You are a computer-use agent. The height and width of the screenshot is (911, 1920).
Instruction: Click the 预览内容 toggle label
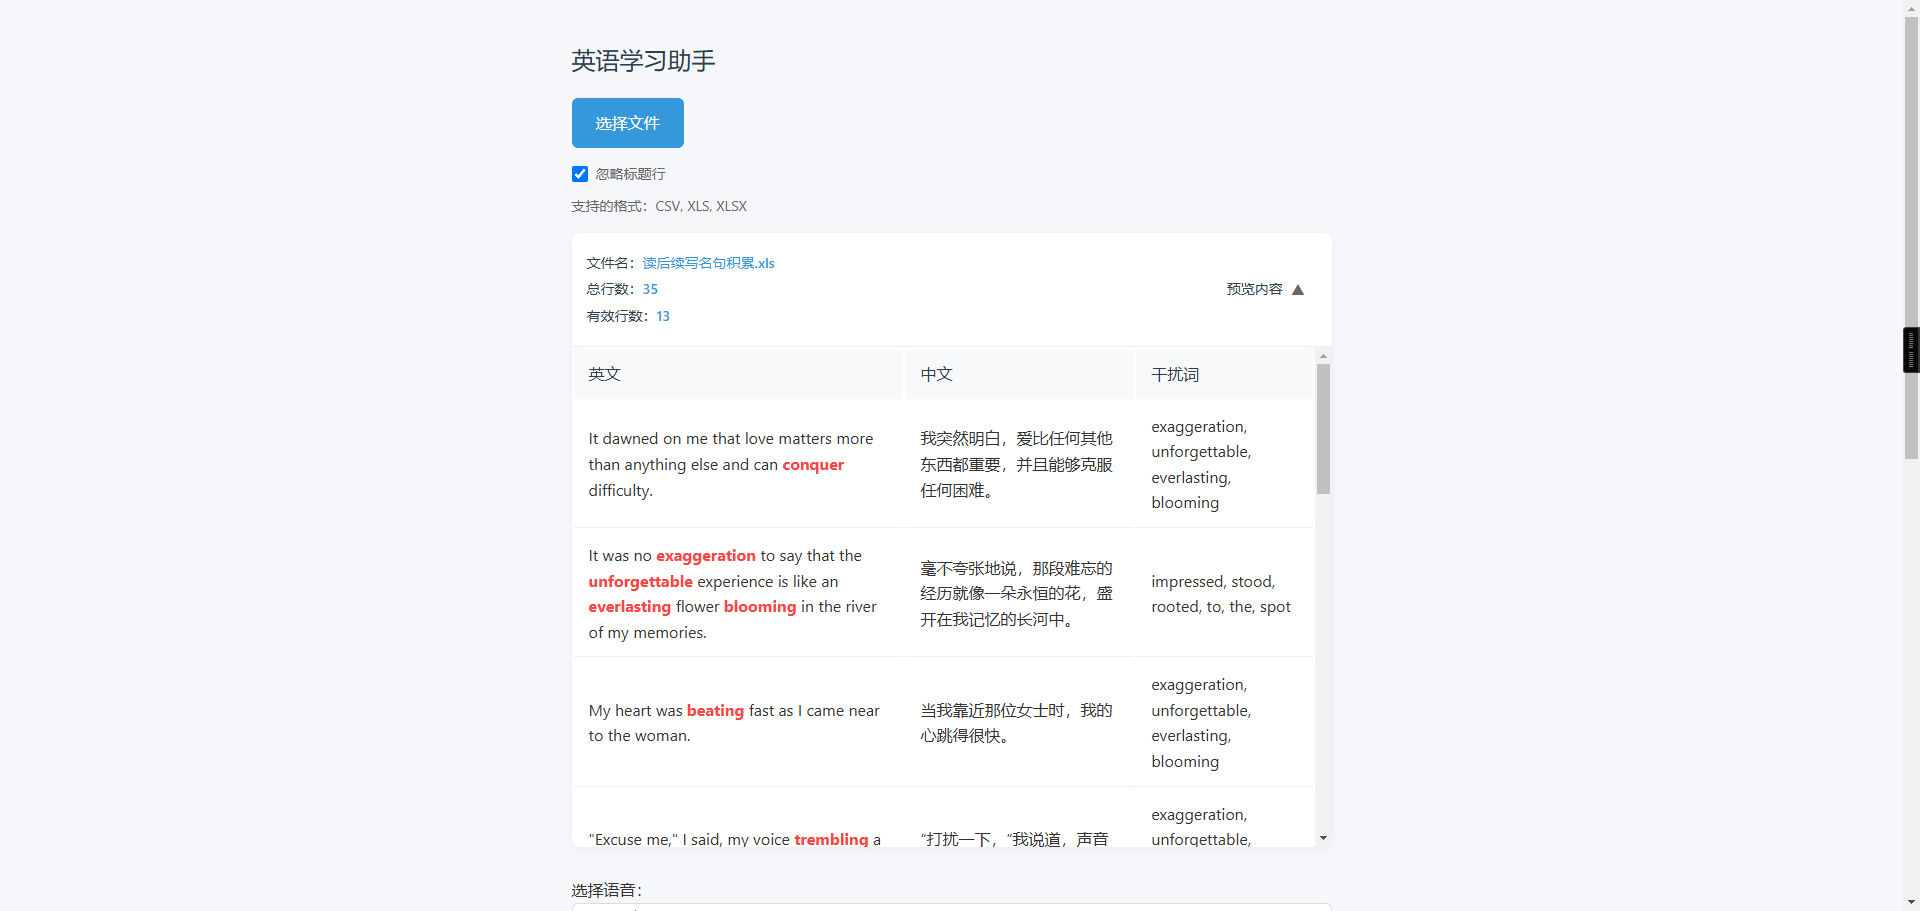(x=1254, y=290)
